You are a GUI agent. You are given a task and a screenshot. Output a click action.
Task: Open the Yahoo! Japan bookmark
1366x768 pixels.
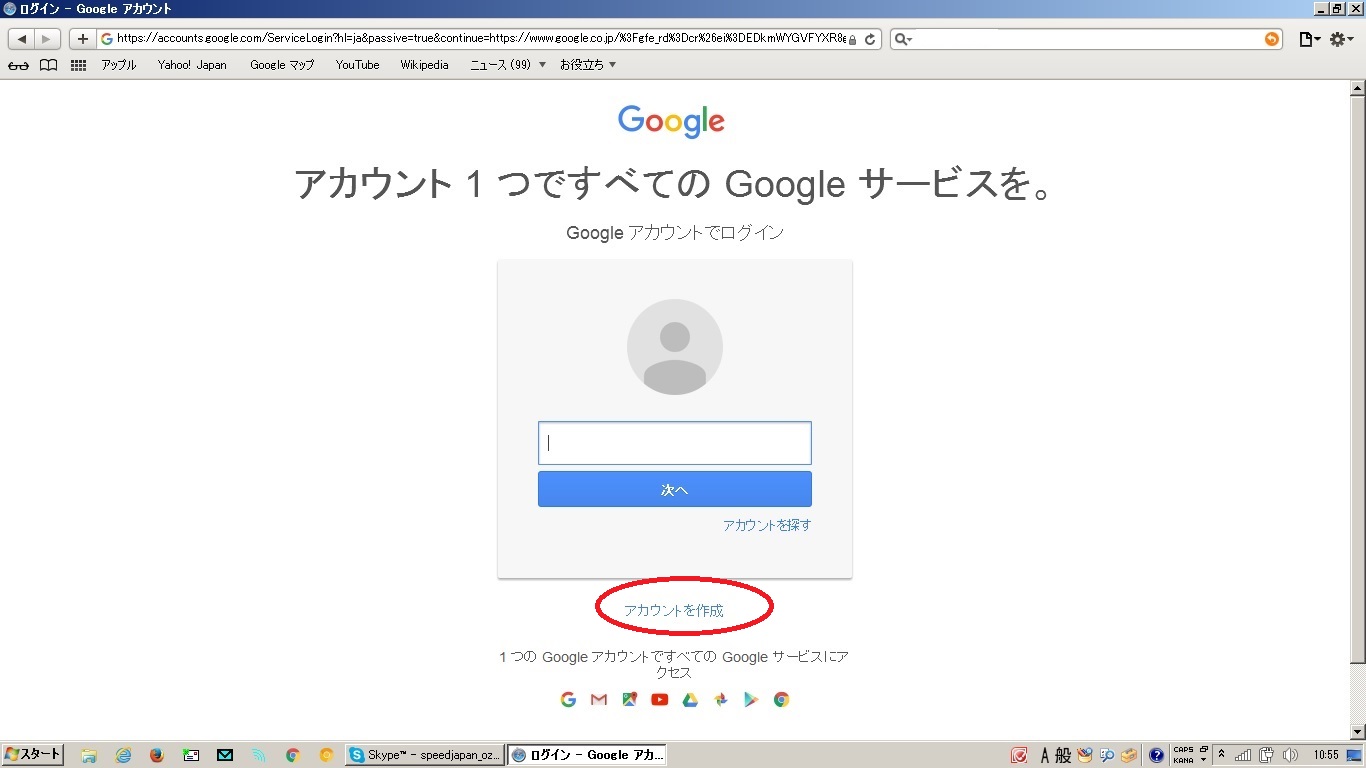click(192, 65)
